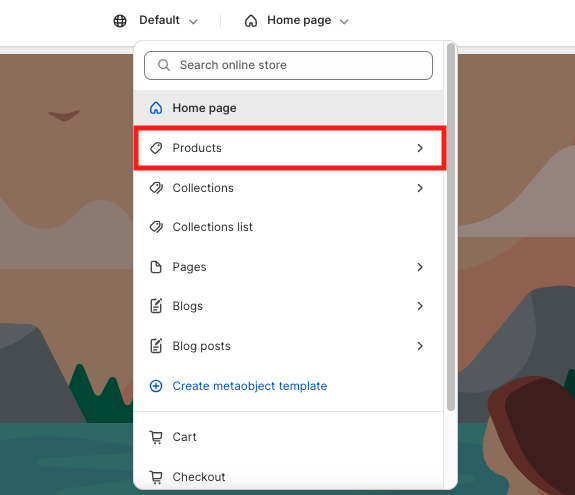
Task: Expand Blog posts submenu chevron
Action: coord(420,346)
